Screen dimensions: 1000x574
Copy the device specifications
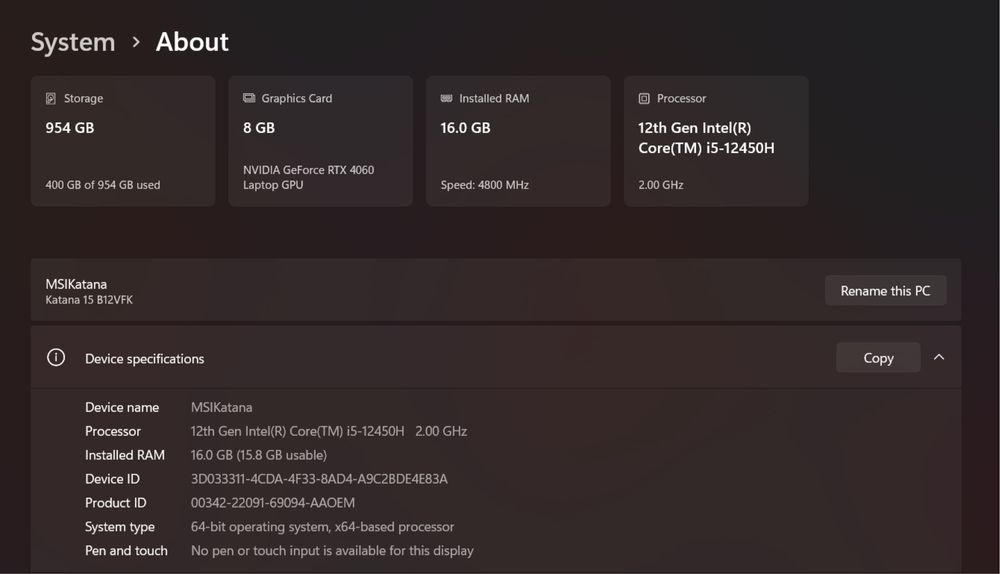pyautogui.click(x=878, y=358)
